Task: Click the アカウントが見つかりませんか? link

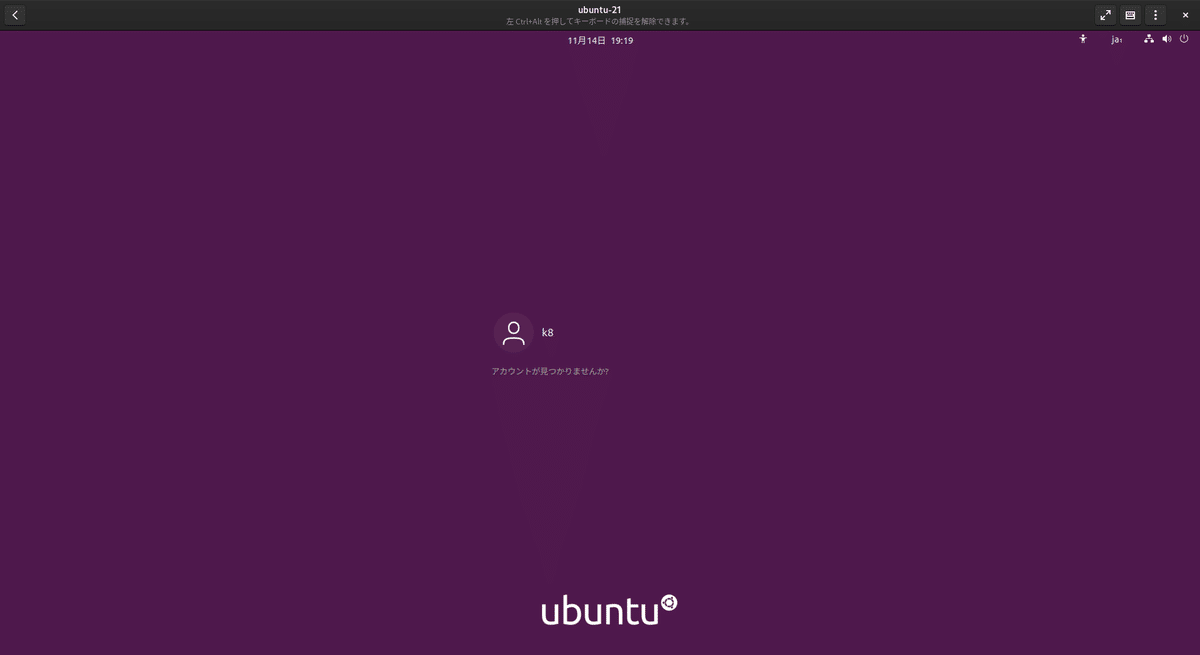Action: [x=550, y=371]
